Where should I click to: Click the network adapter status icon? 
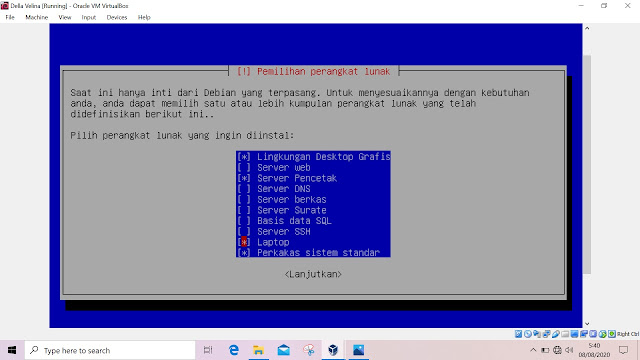tap(546, 334)
